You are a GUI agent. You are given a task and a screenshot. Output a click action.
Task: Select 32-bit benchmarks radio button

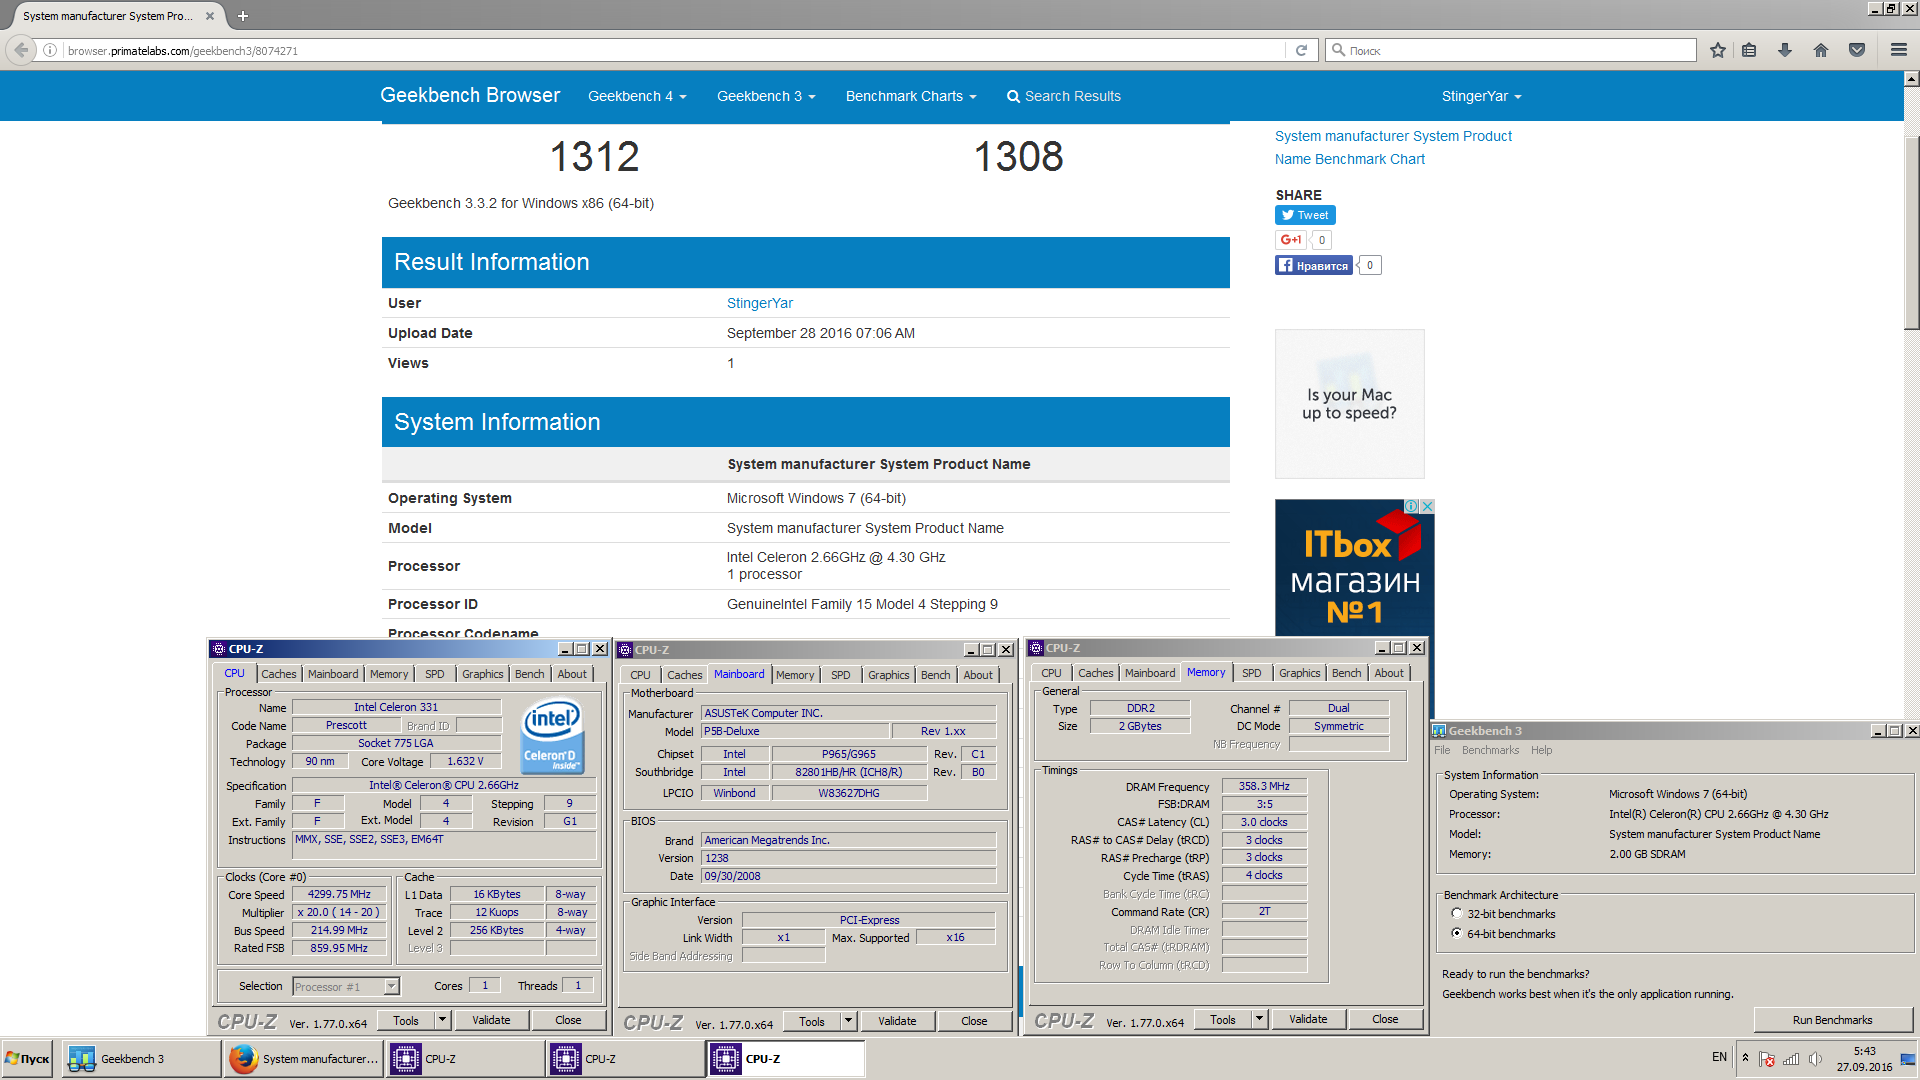point(1457,914)
